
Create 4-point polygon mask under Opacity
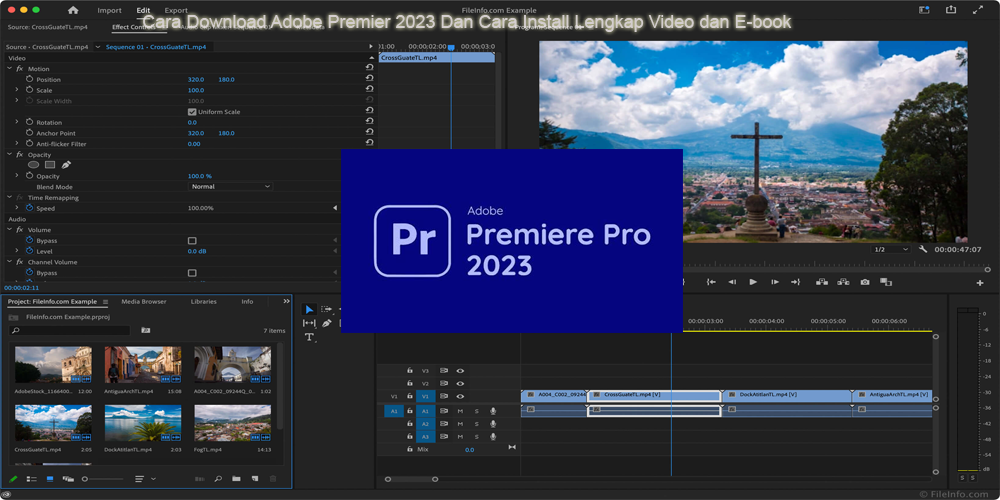pyautogui.click(x=50, y=165)
